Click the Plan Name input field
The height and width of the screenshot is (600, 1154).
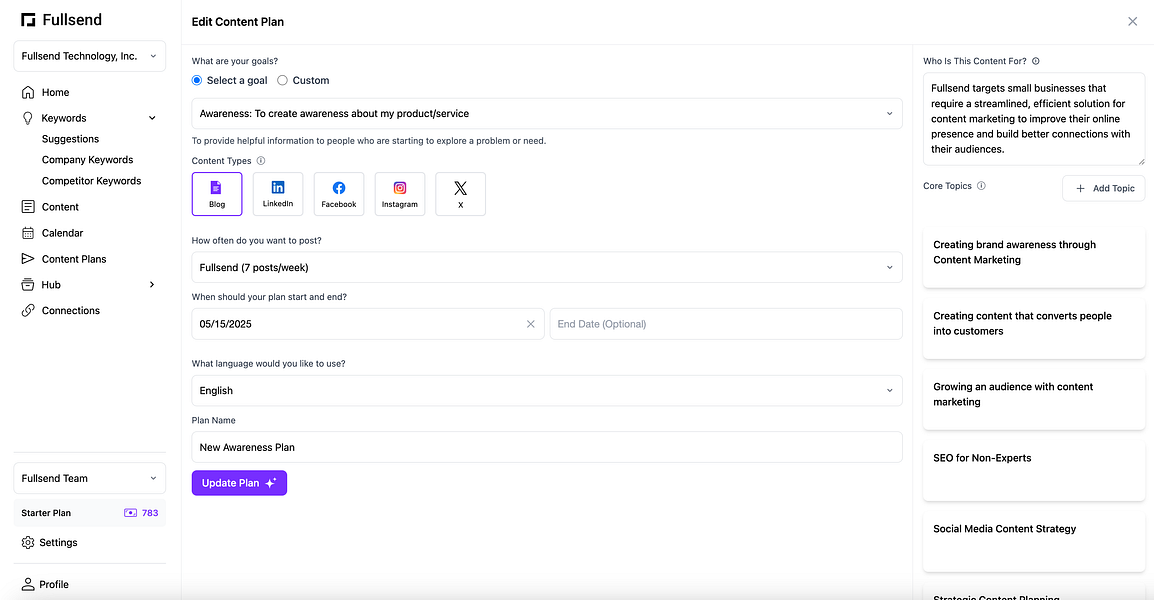[547, 447]
